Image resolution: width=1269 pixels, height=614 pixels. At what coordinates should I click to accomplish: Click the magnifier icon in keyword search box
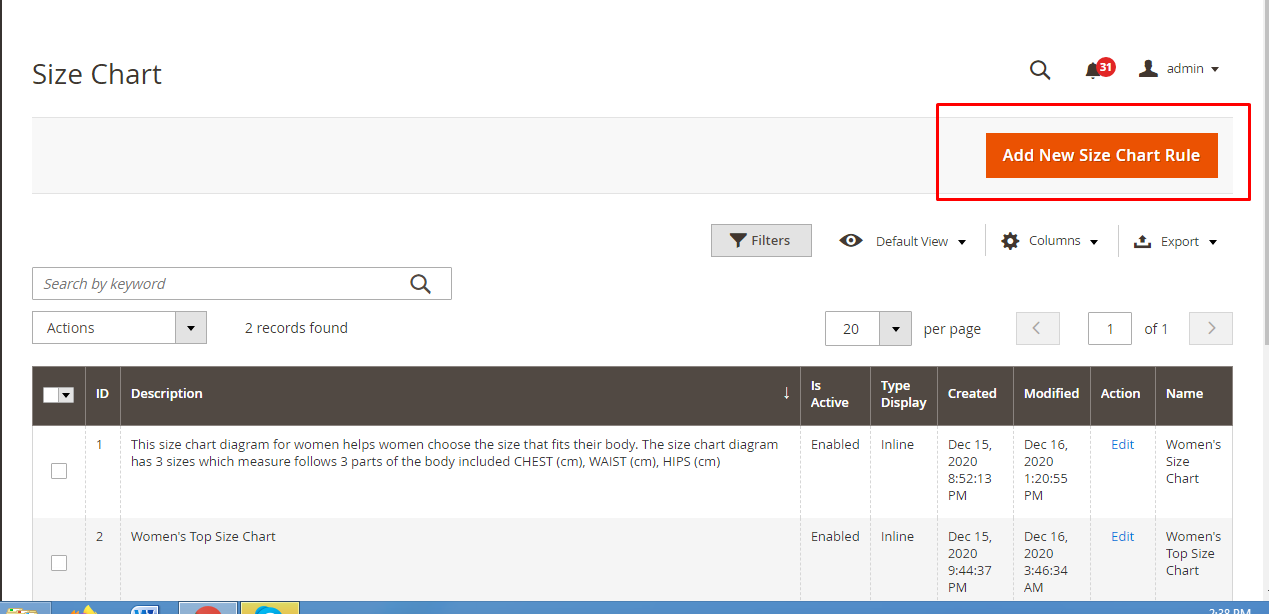click(421, 284)
